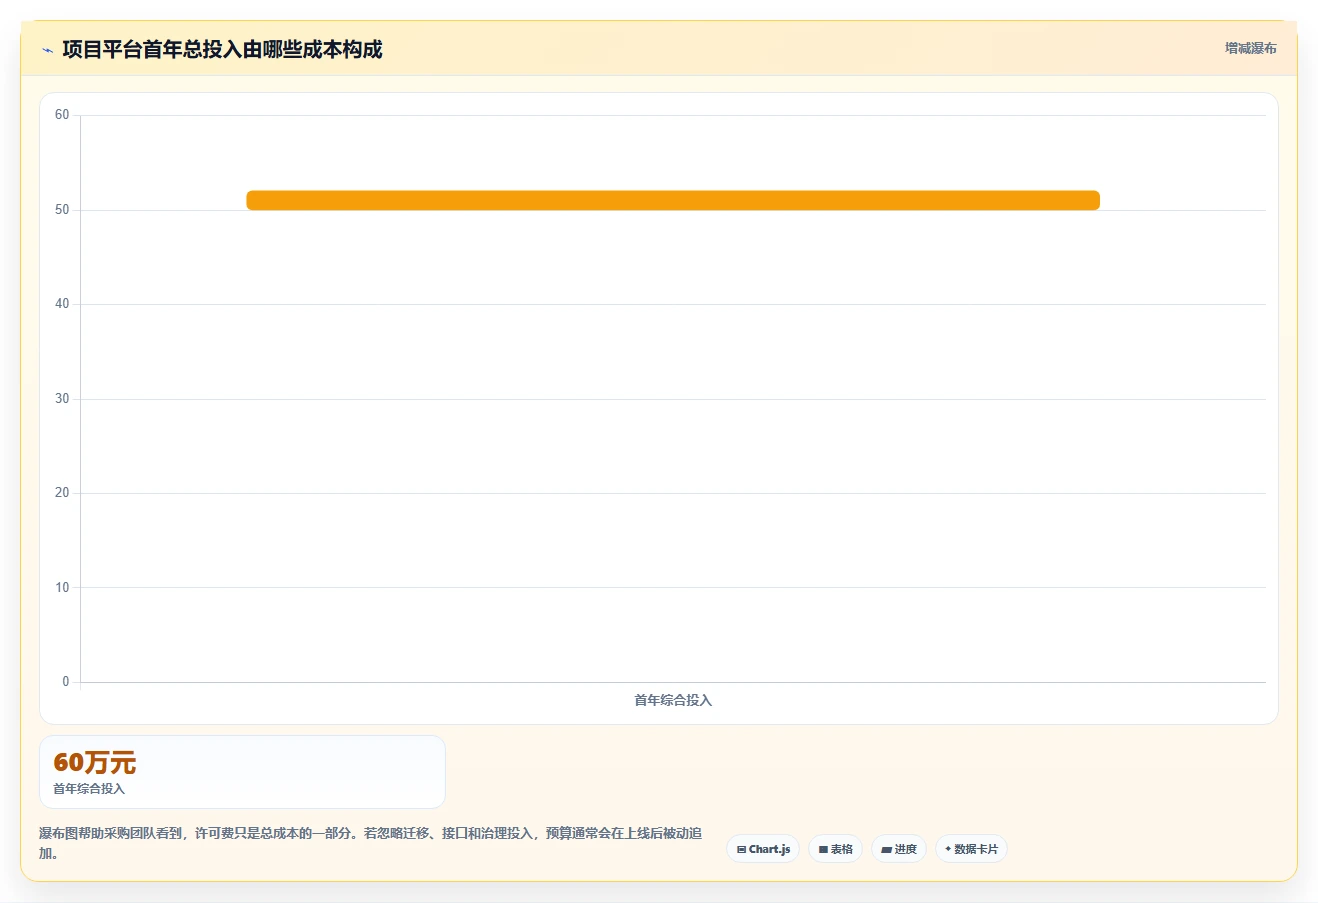Select the Chart.js tag chip
Screen dimensions: 1318x903
click(763, 849)
